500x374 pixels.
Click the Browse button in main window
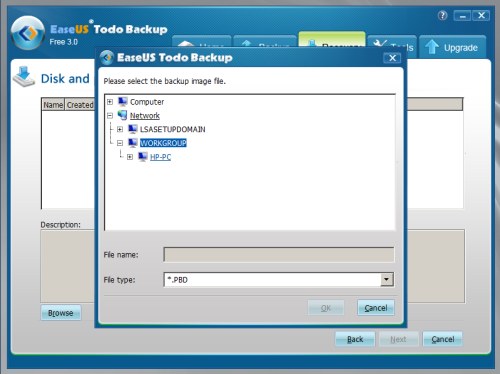tap(61, 313)
